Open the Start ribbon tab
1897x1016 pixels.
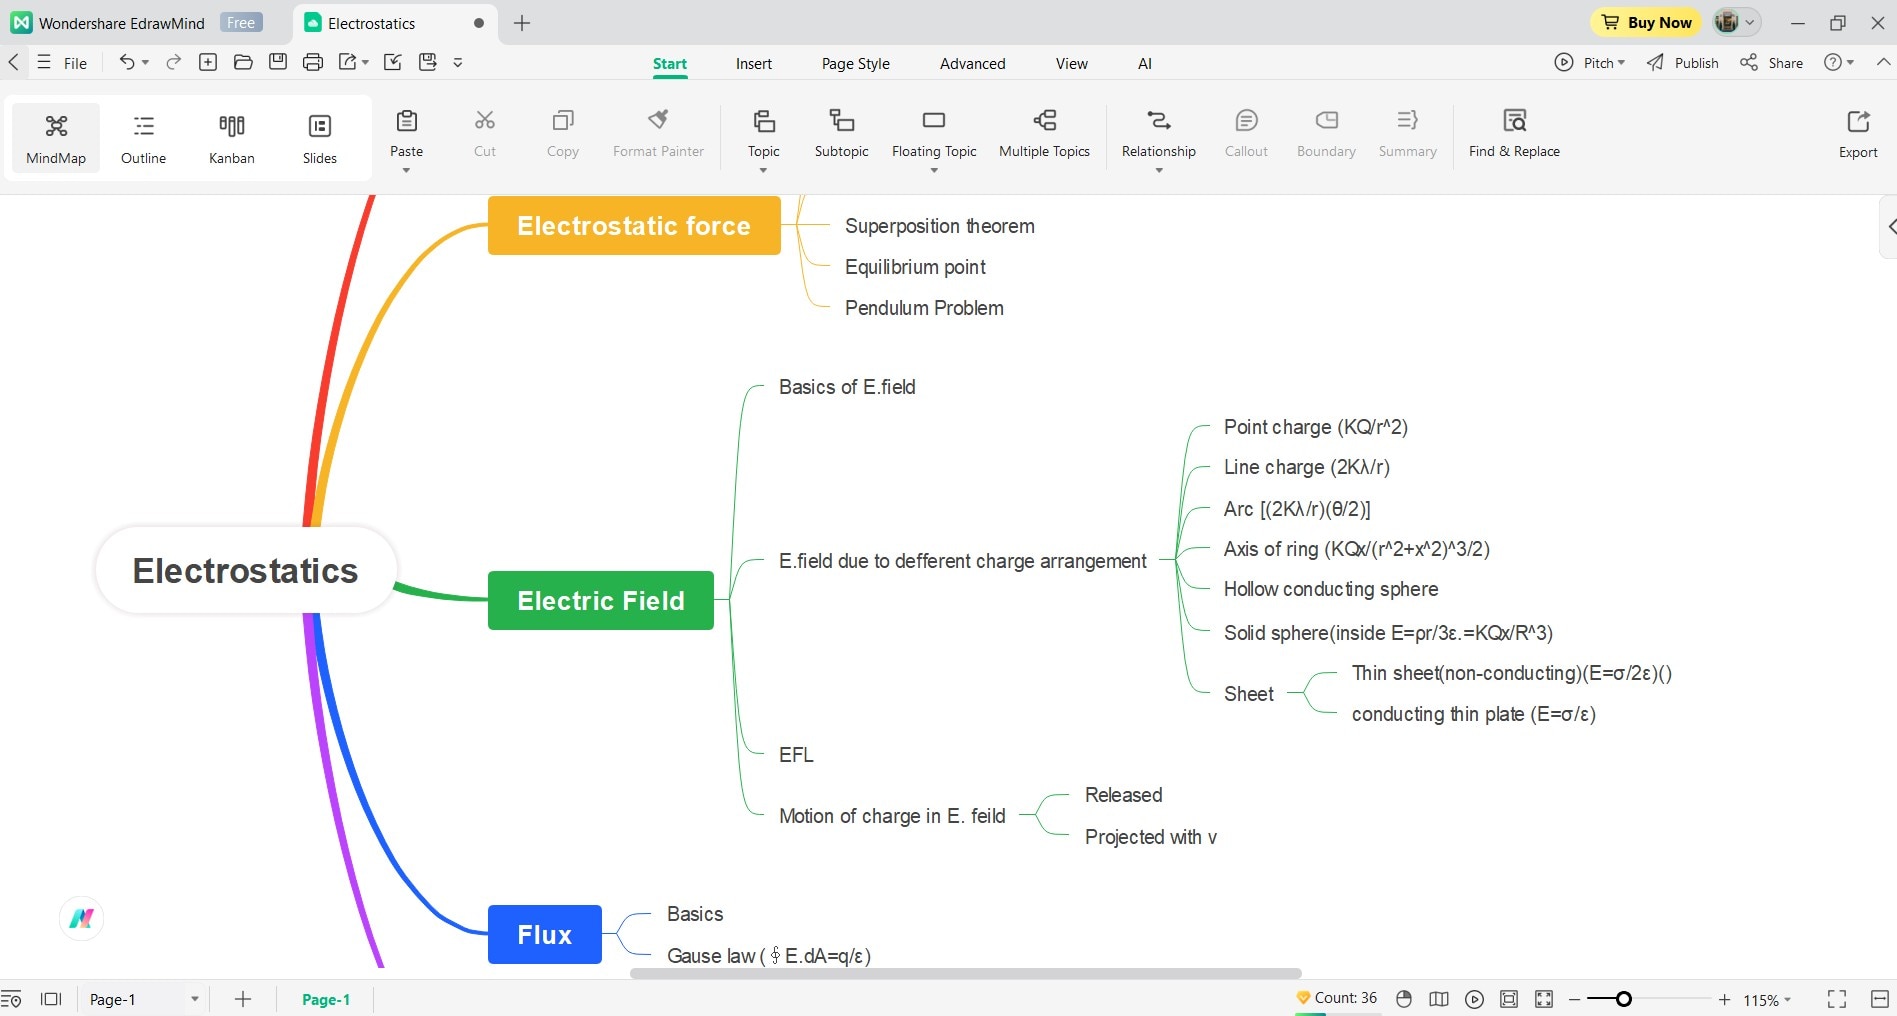(x=669, y=63)
